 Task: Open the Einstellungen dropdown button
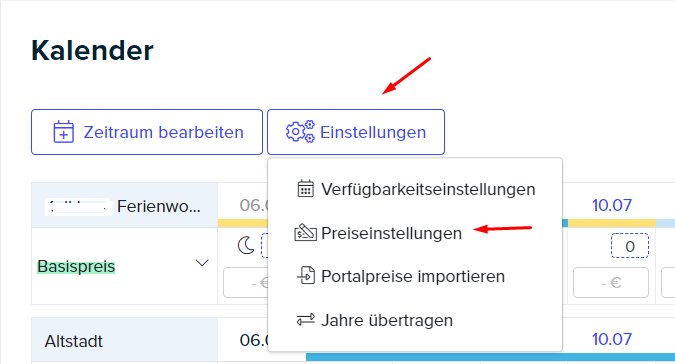(356, 132)
